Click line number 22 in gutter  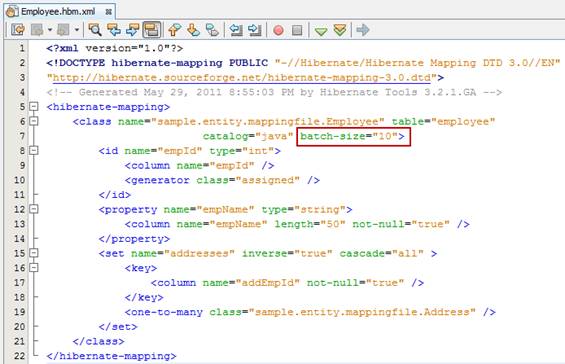(20, 356)
